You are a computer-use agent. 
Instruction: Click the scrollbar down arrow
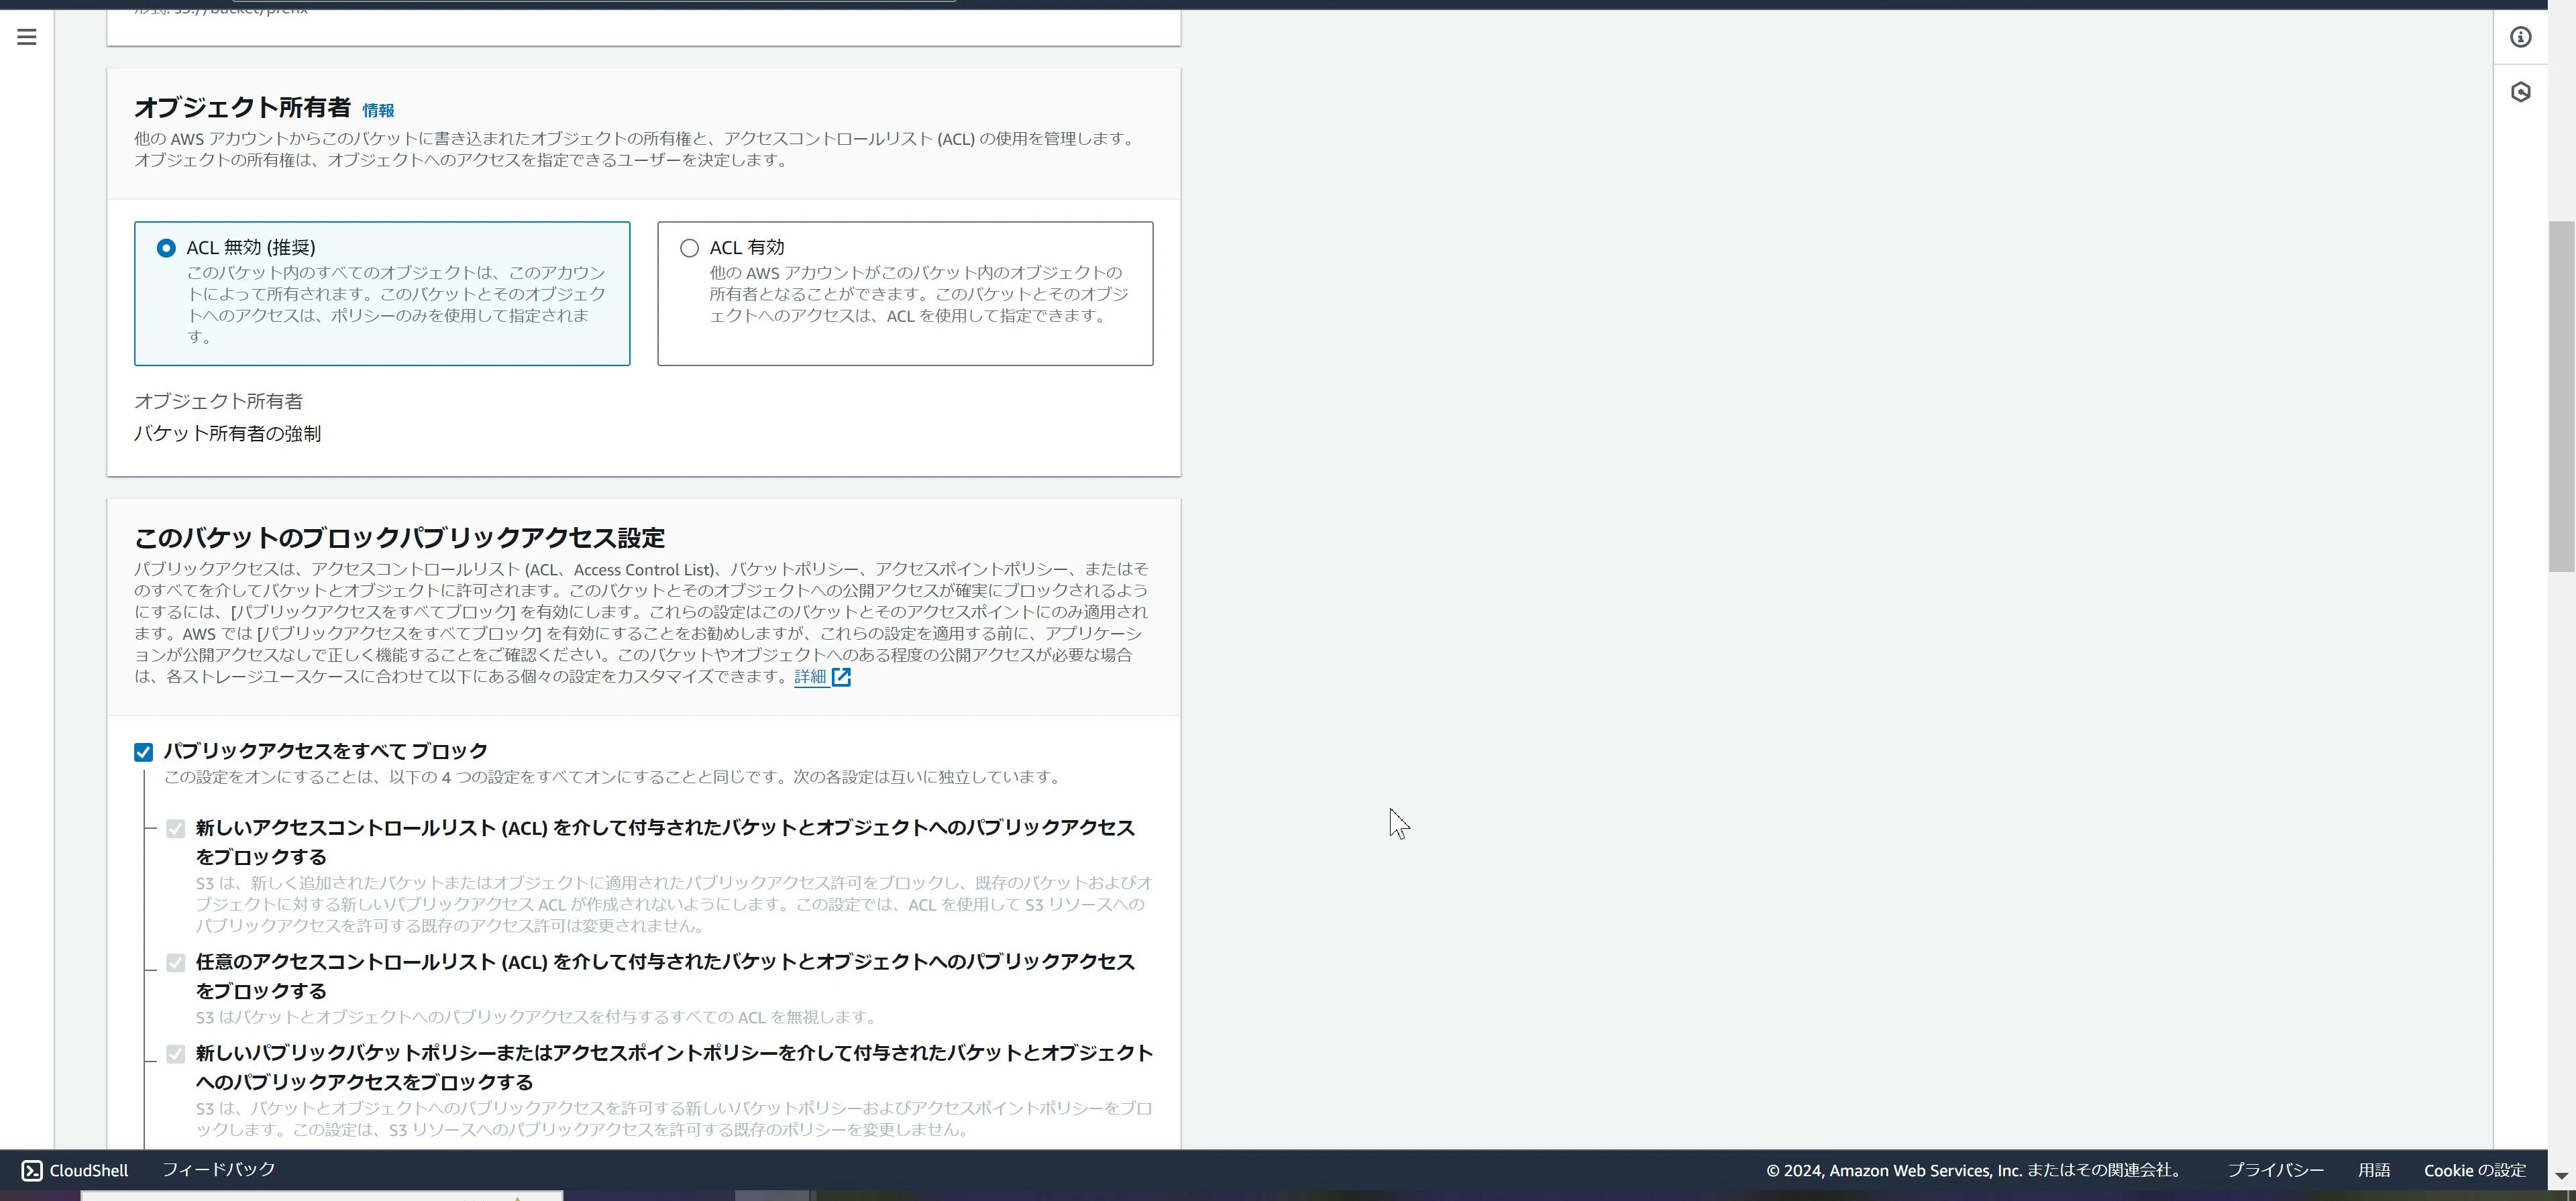pos(2561,1175)
